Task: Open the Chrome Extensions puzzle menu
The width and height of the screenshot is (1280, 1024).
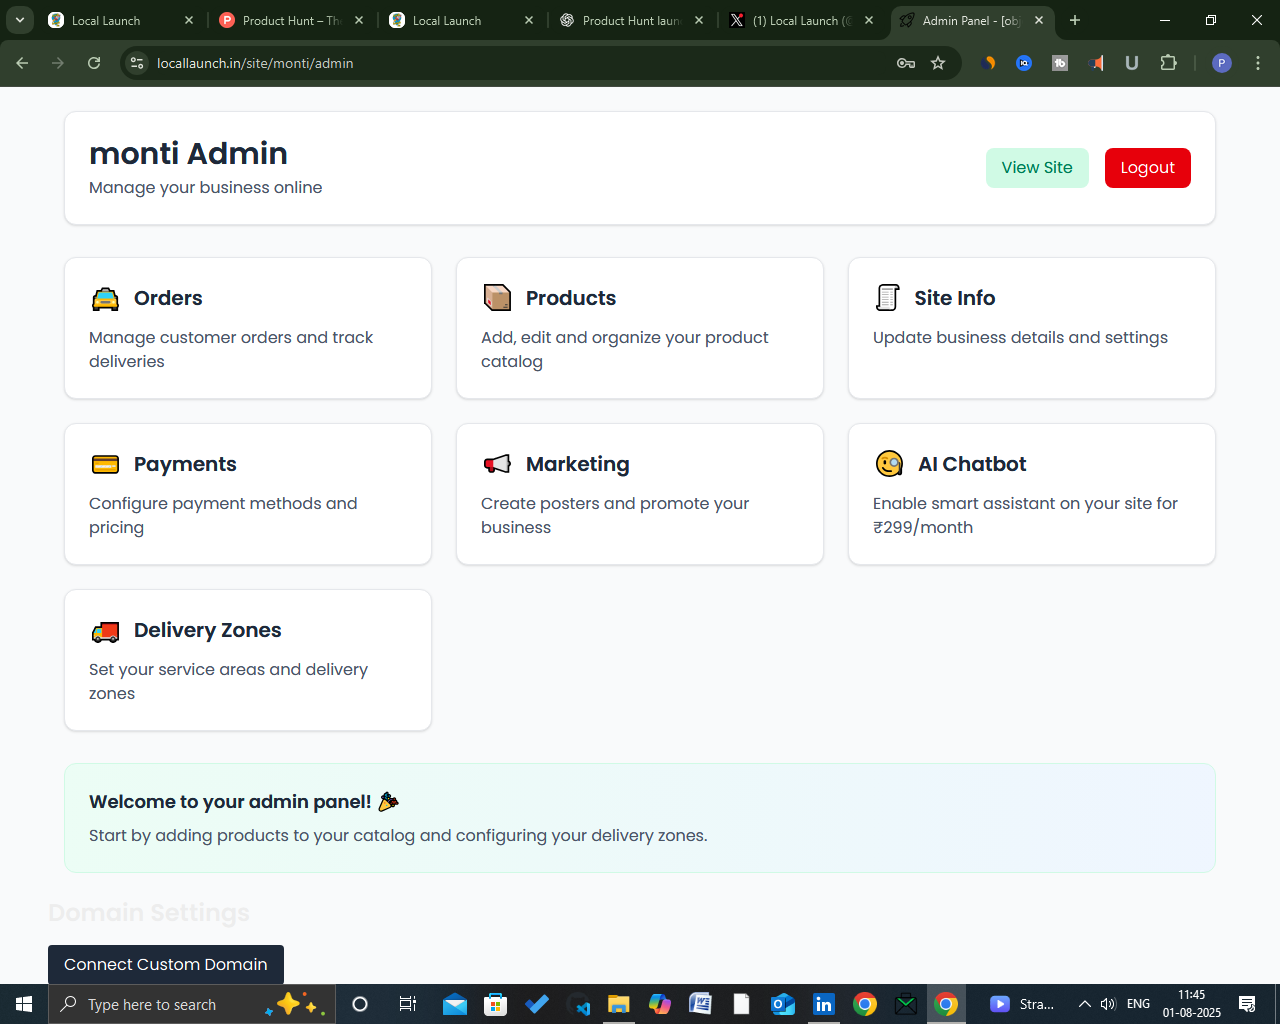Action: pyautogui.click(x=1168, y=63)
